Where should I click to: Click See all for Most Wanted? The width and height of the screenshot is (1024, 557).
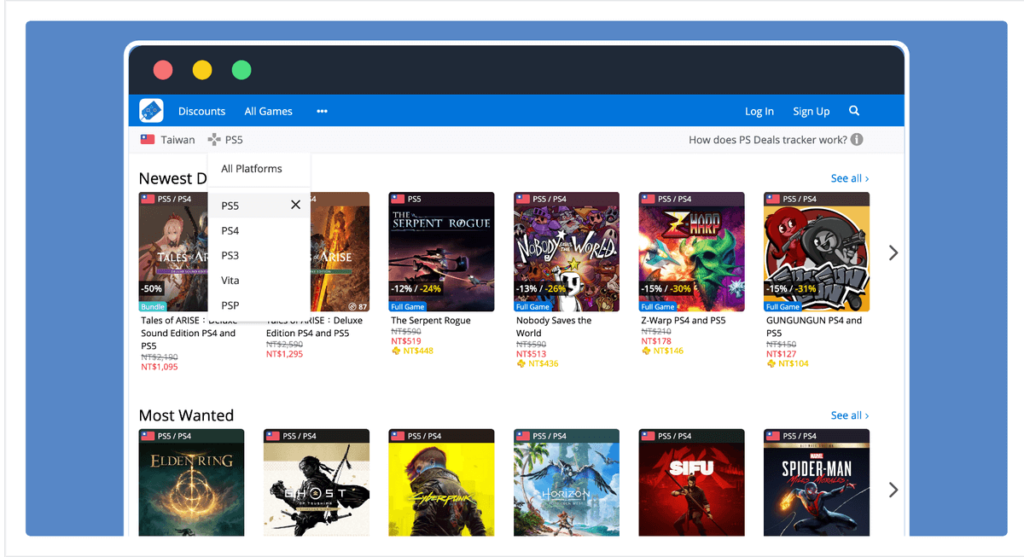[850, 415]
